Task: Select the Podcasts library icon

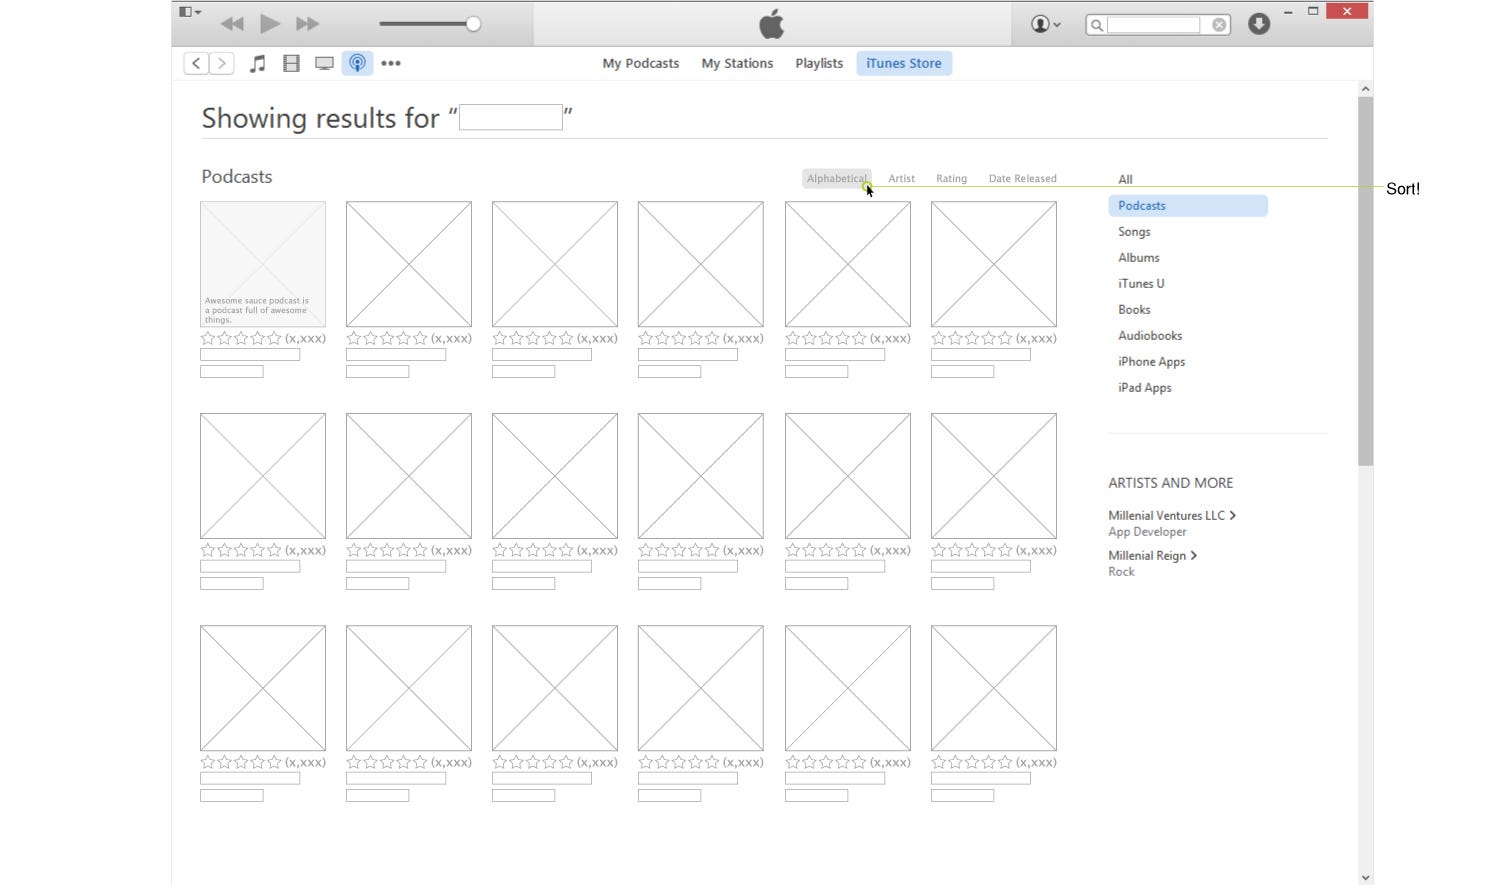Action: pos(357,63)
